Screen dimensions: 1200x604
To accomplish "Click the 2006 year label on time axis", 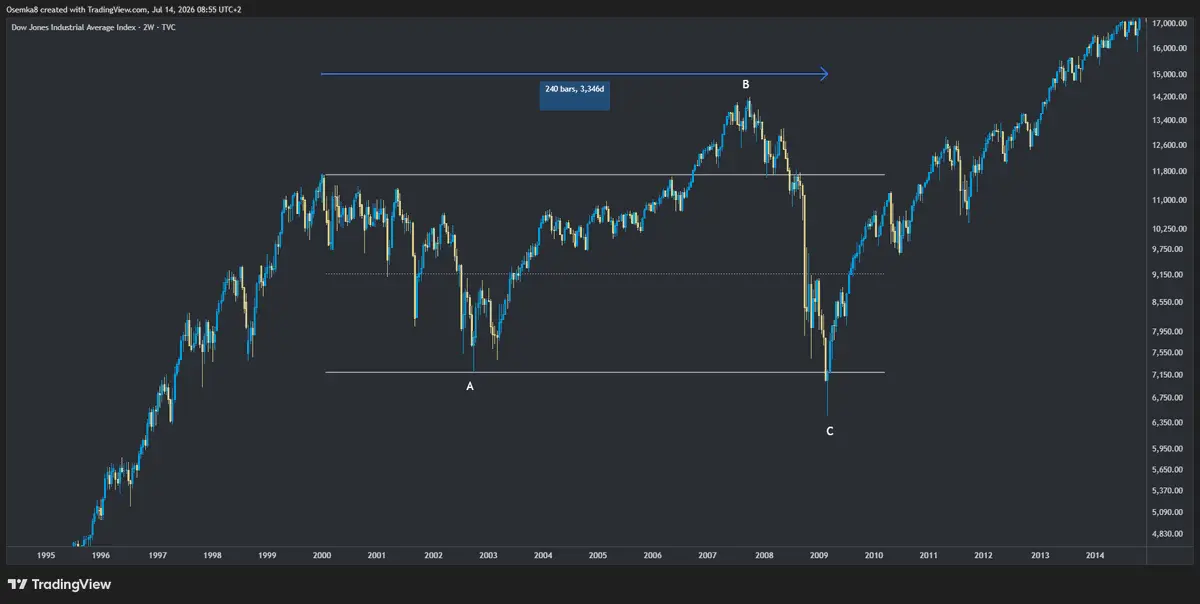I will pyautogui.click(x=653, y=555).
